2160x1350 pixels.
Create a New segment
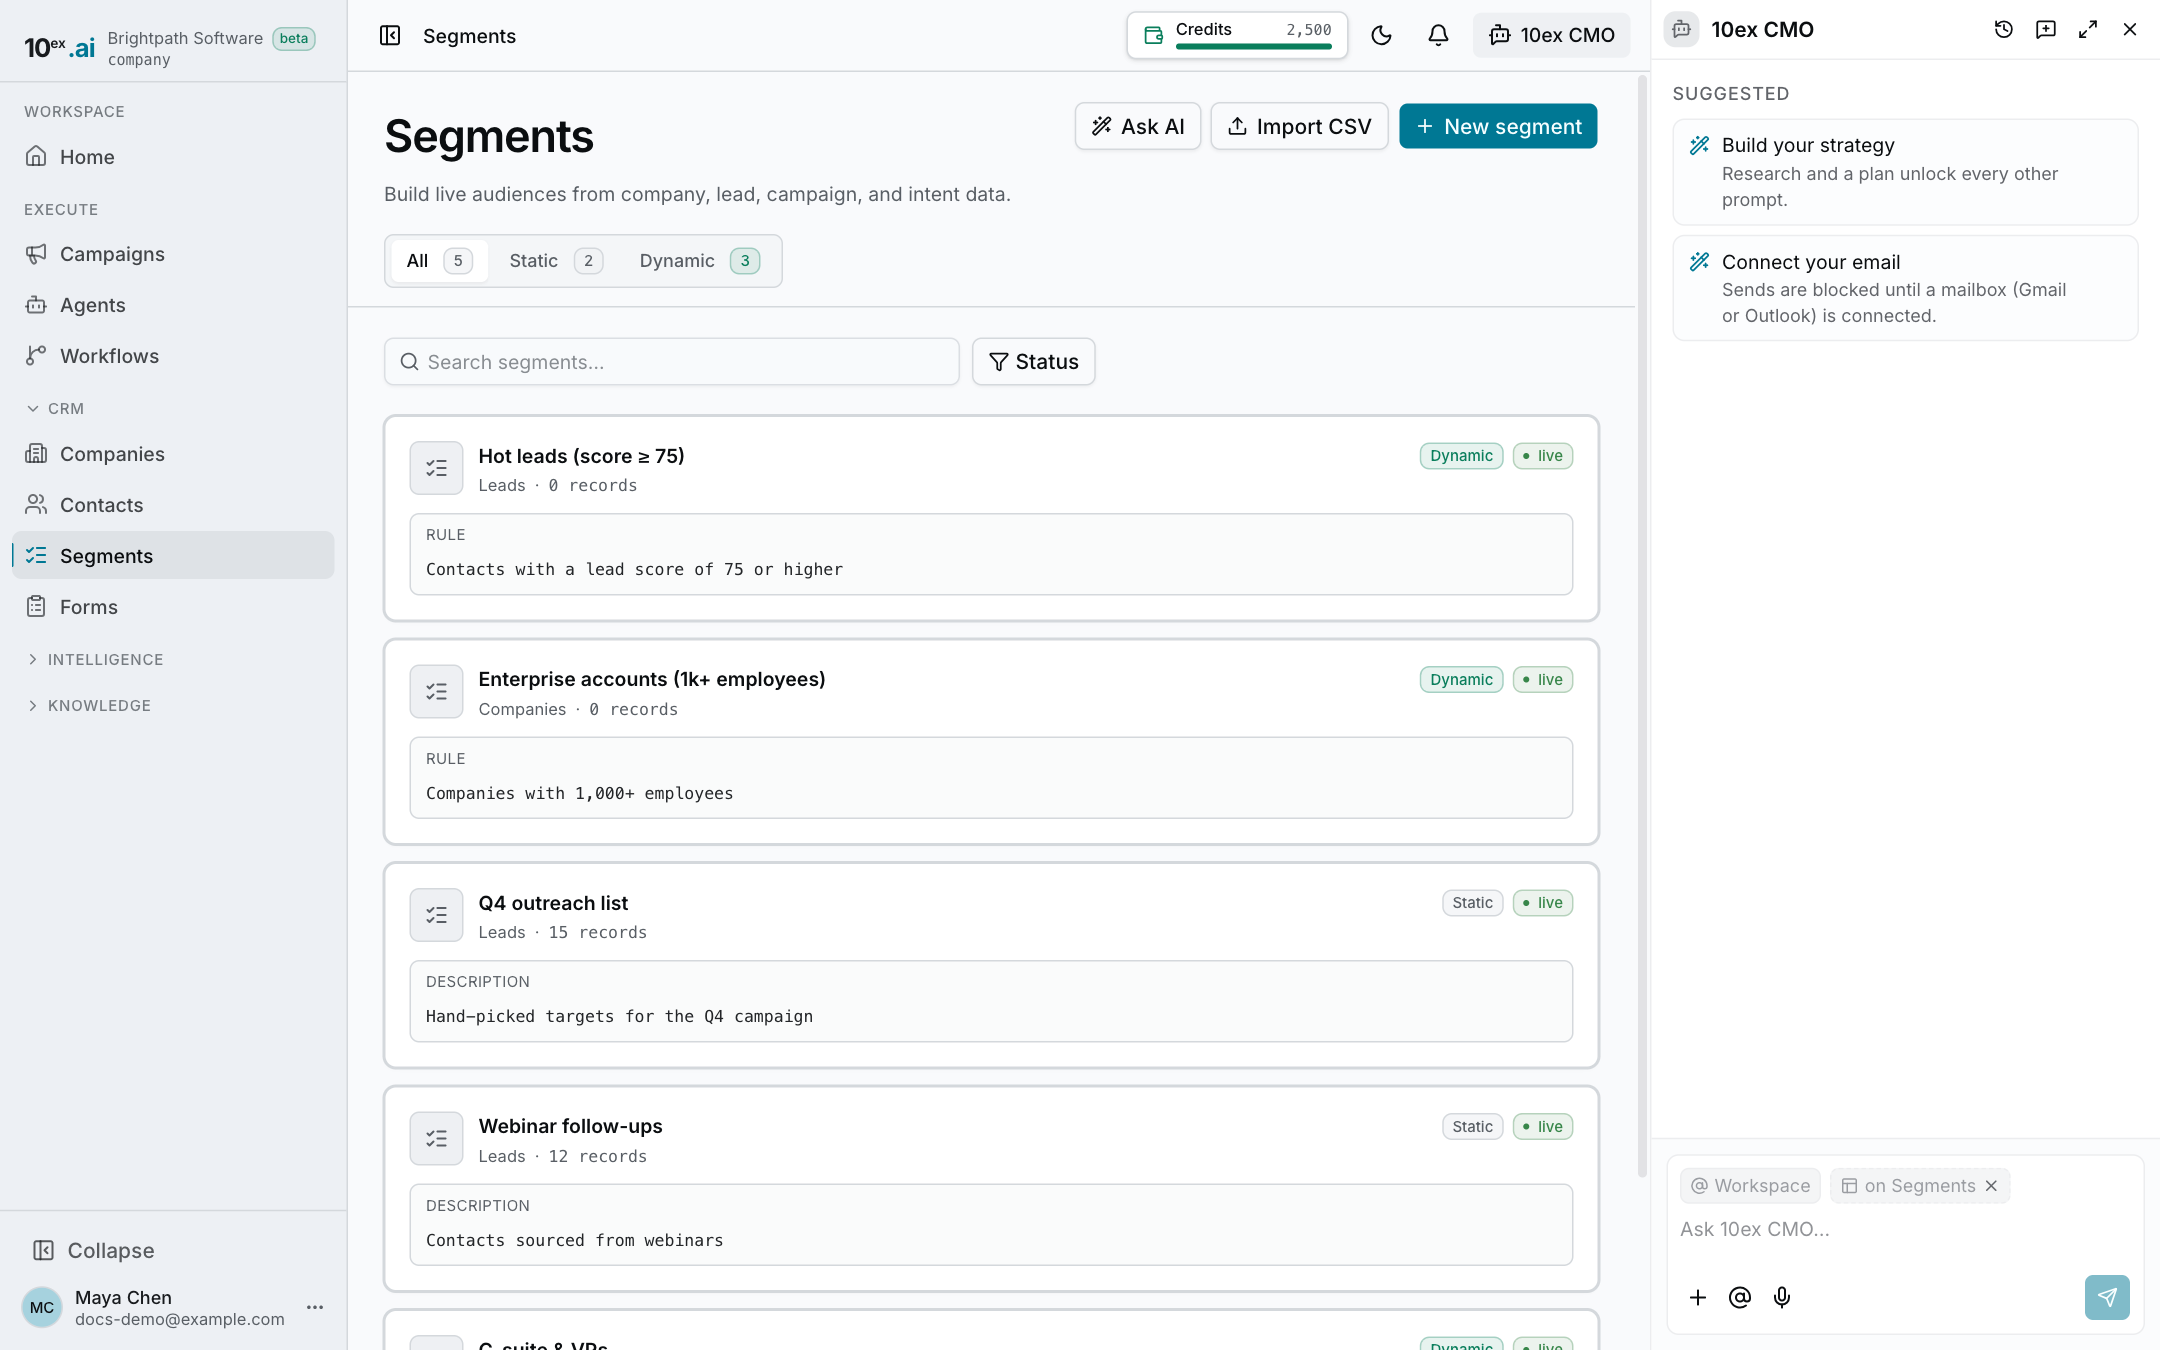1498,126
